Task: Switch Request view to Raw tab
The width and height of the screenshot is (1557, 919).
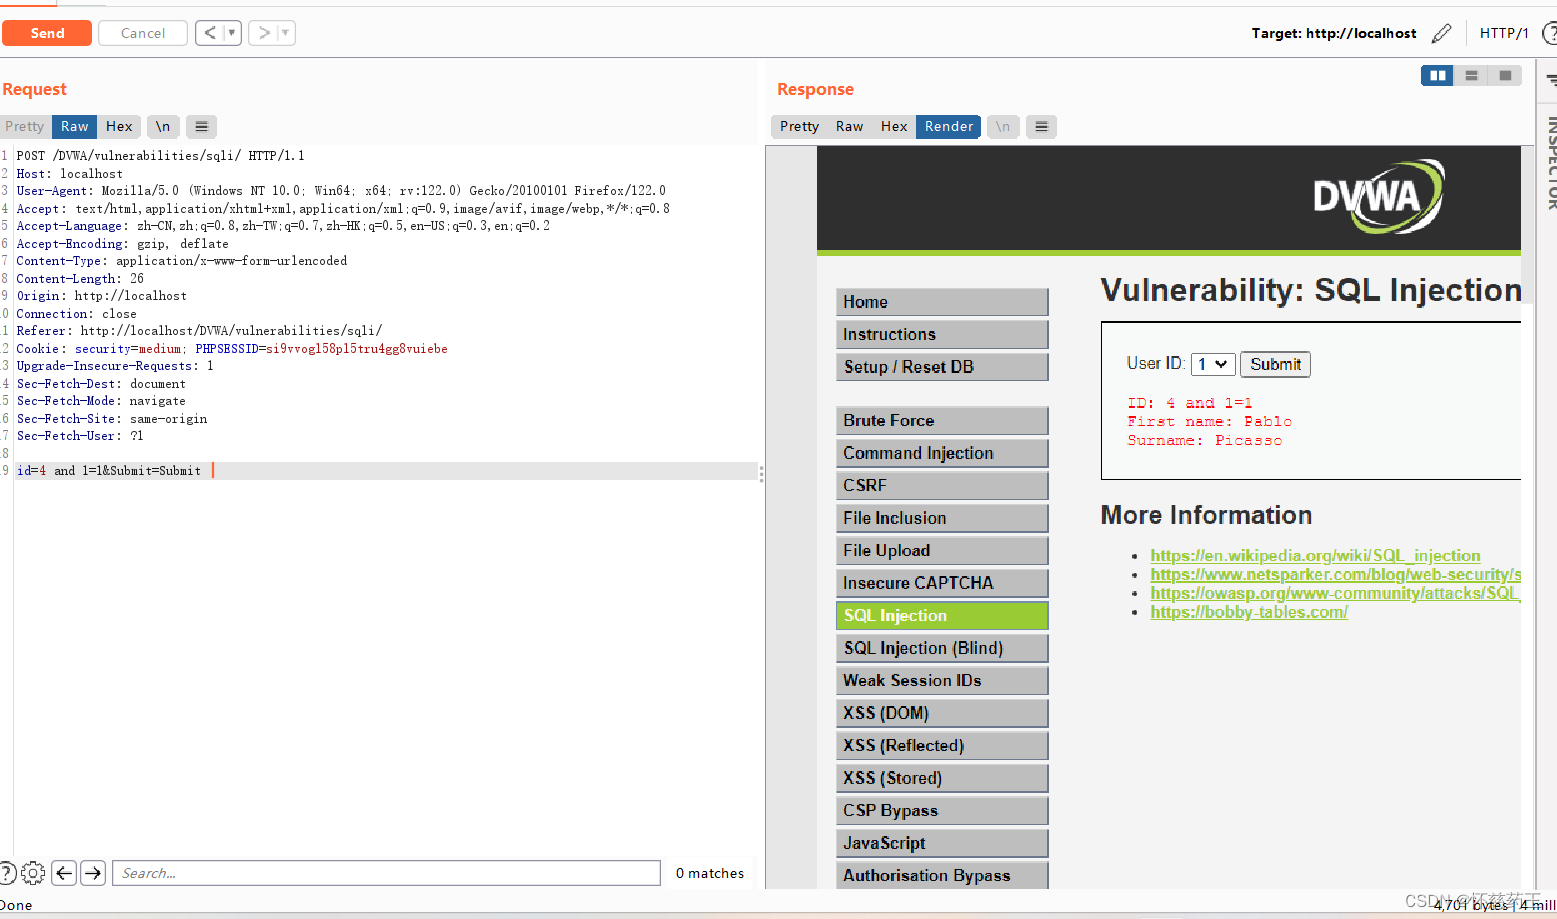Action: pyautogui.click(x=75, y=126)
